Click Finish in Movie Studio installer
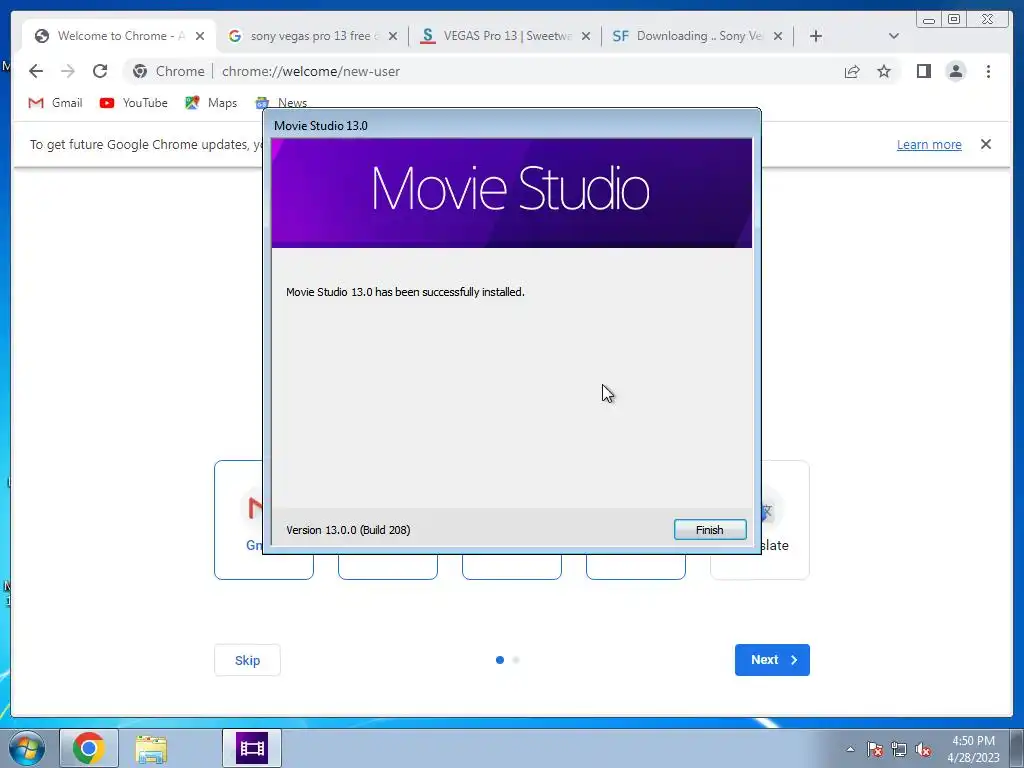The height and width of the screenshot is (768, 1024). 710,530
